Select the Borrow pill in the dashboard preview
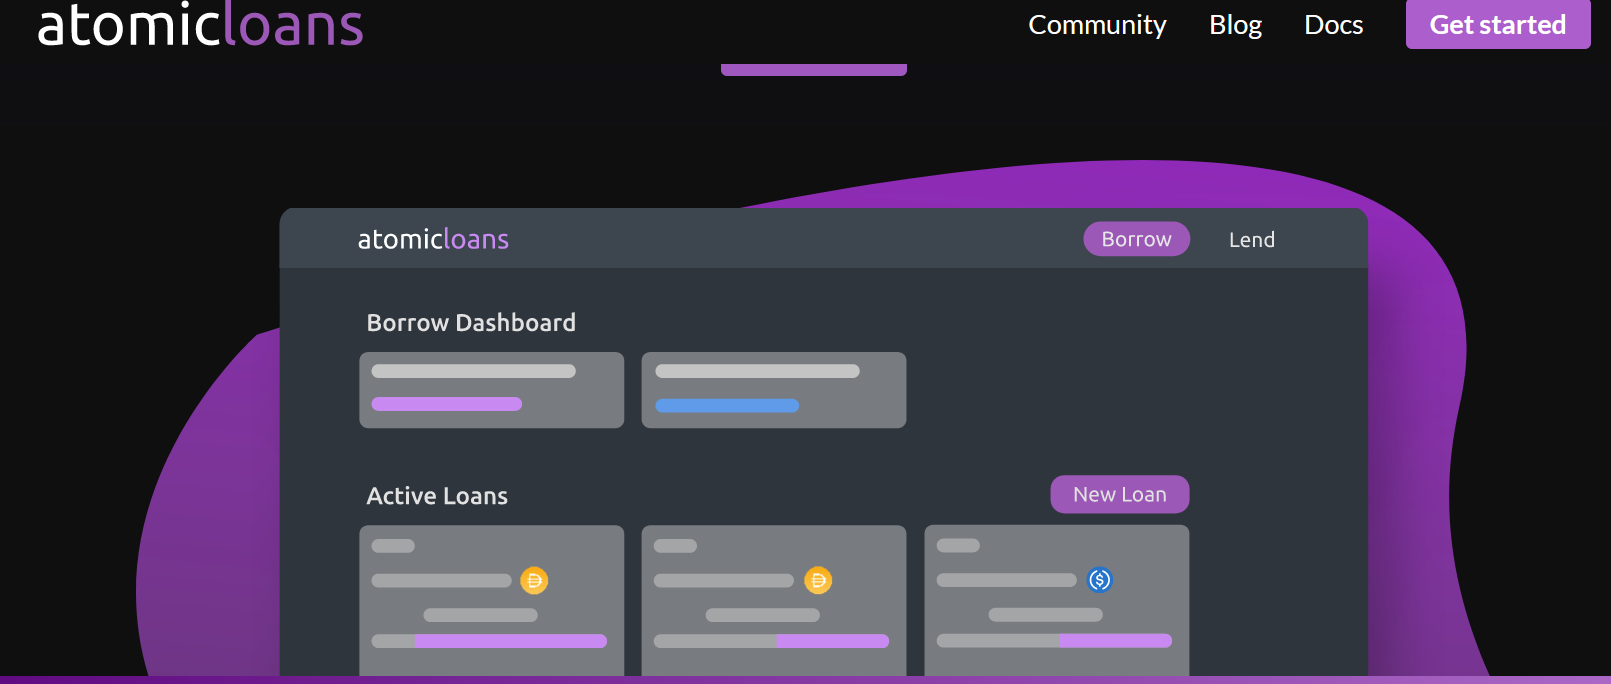1611x684 pixels. click(x=1136, y=239)
